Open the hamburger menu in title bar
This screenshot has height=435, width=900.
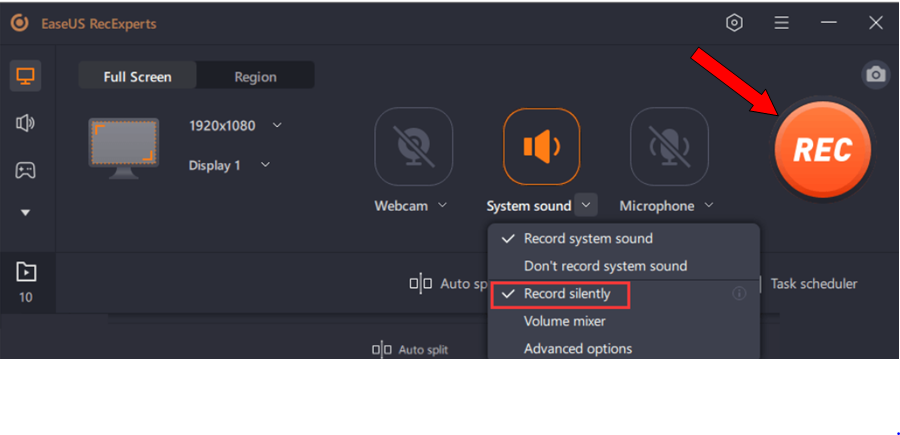[781, 23]
